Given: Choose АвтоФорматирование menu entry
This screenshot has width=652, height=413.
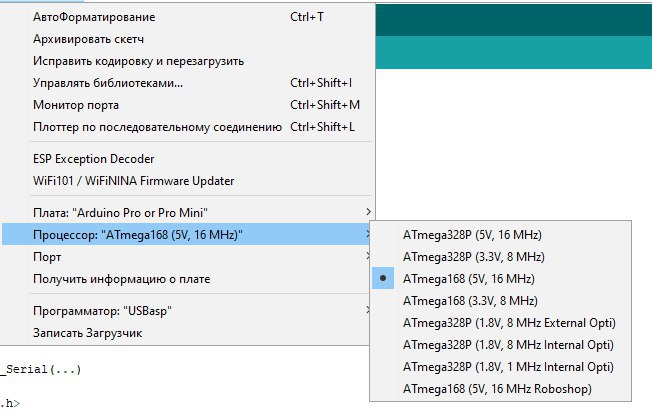Looking at the screenshot, I should pyautogui.click(x=186, y=17).
